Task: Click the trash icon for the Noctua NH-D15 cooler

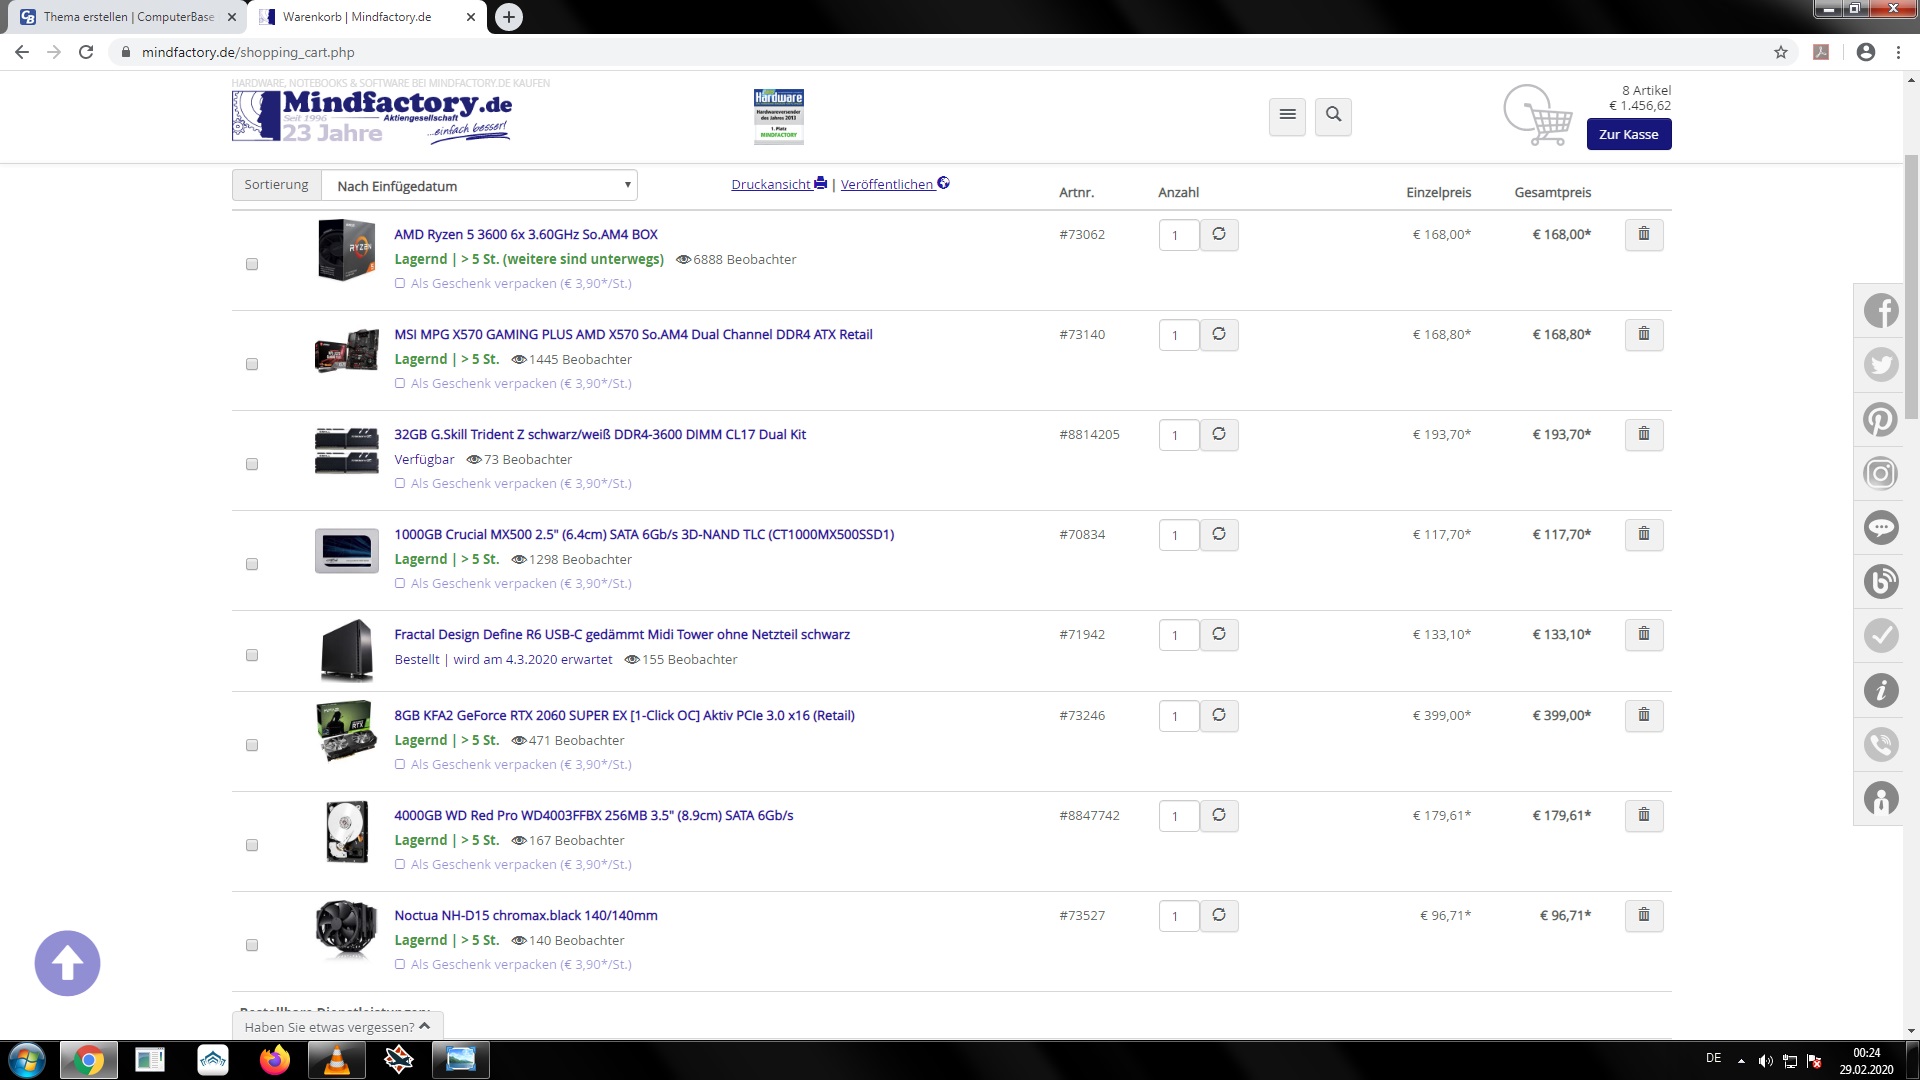Action: 1643,915
